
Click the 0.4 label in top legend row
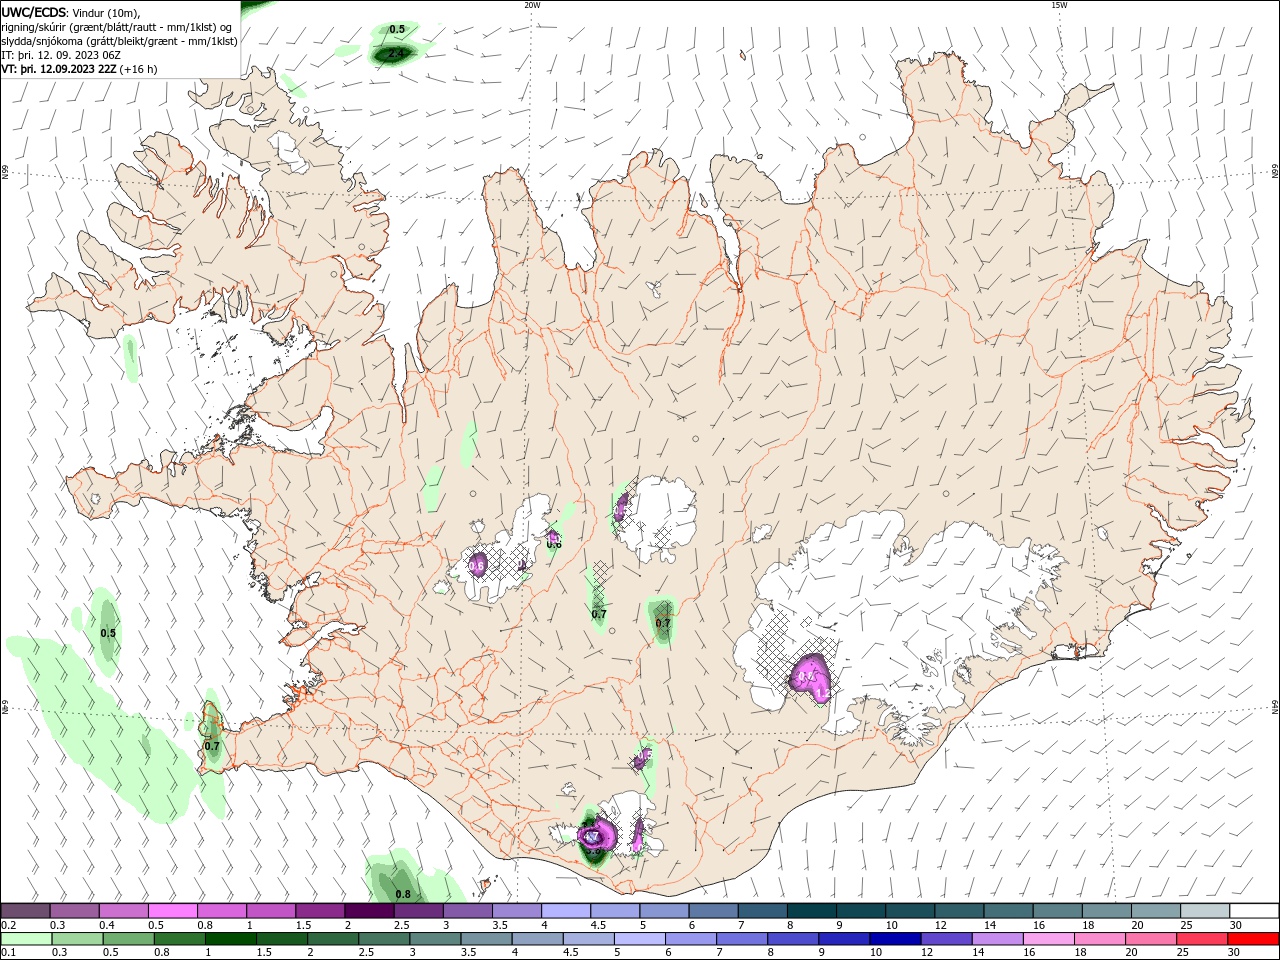click(x=108, y=926)
